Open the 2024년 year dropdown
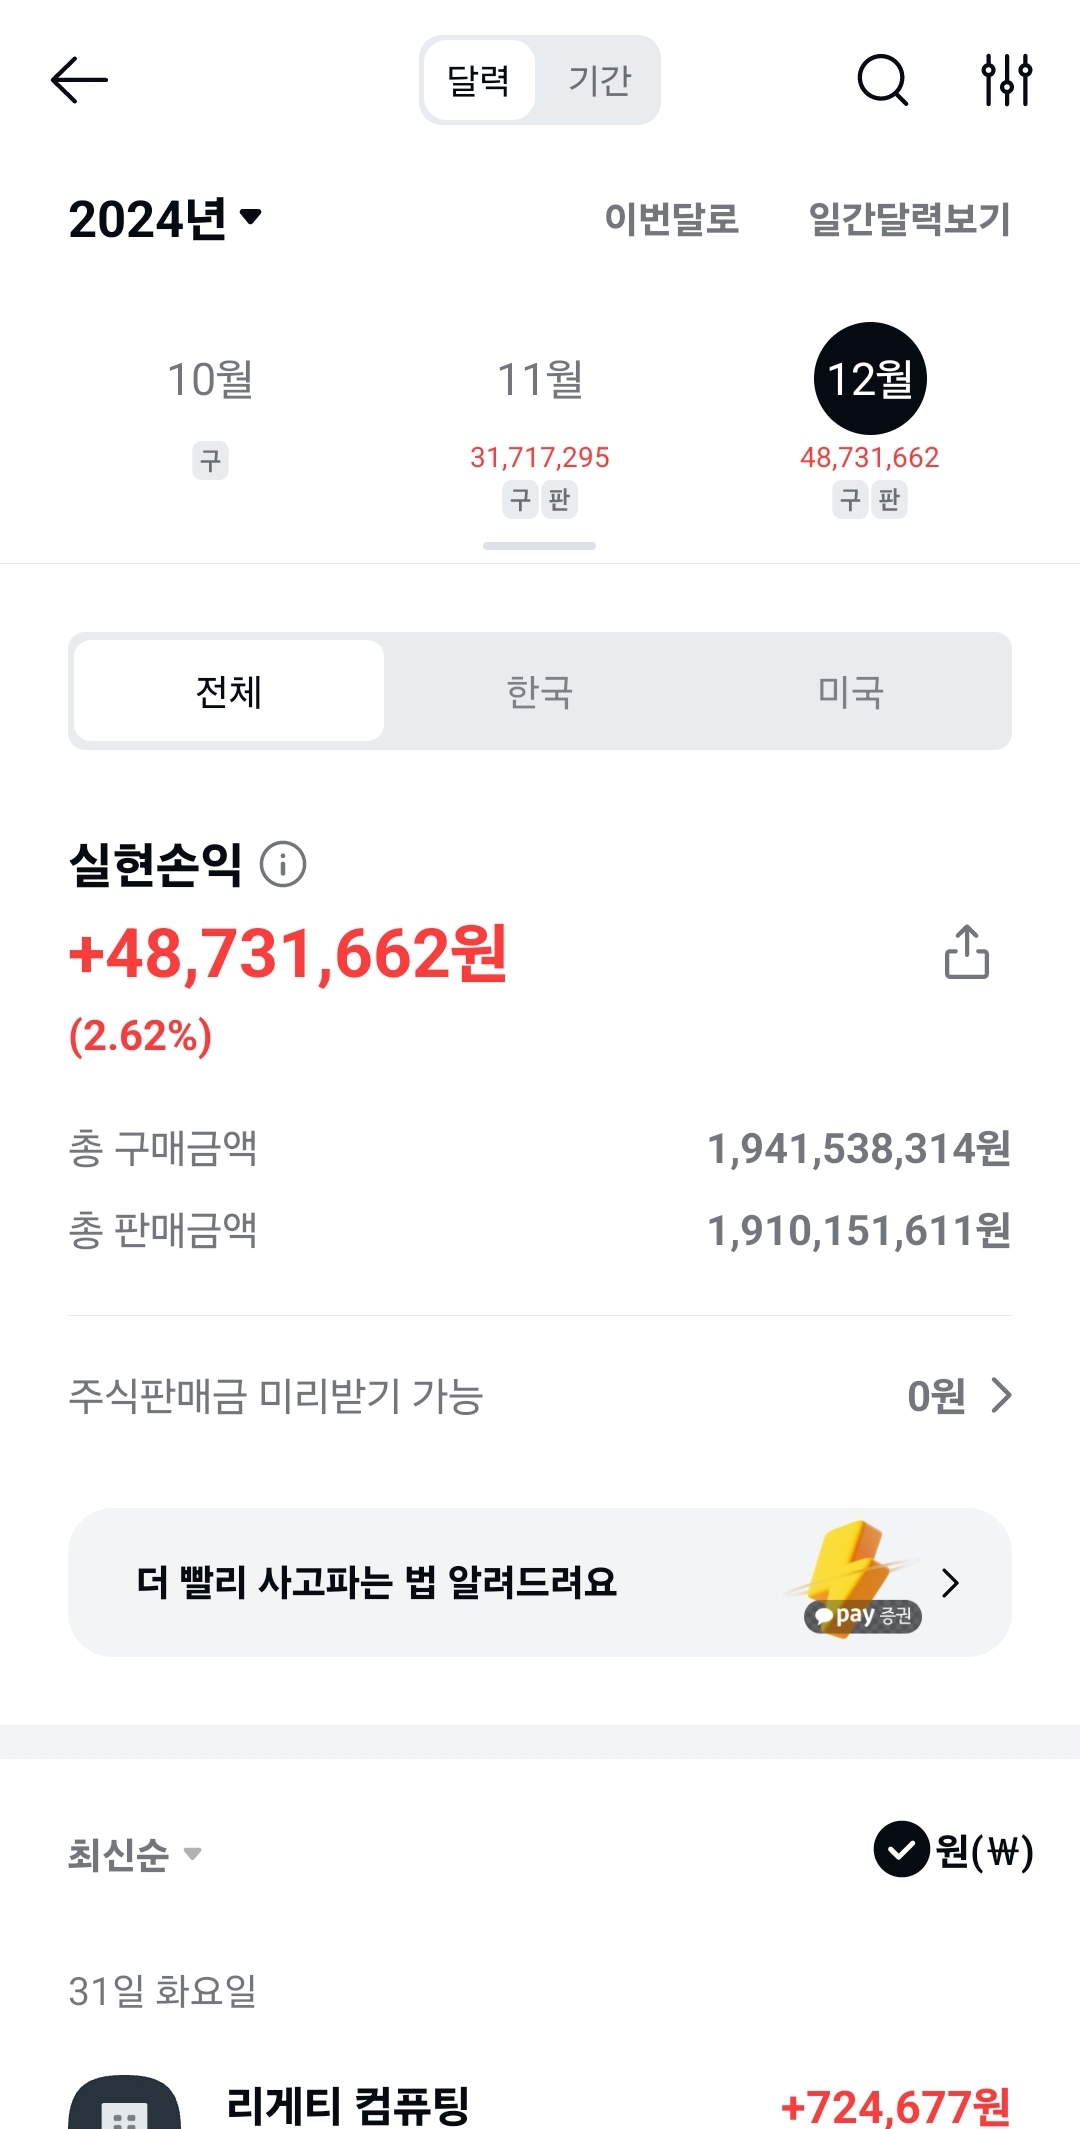The image size is (1080, 2129). [x=165, y=219]
